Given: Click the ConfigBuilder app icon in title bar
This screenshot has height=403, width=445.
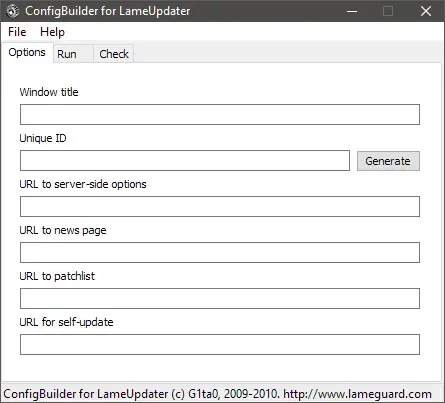Looking at the screenshot, I should click(13, 11).
